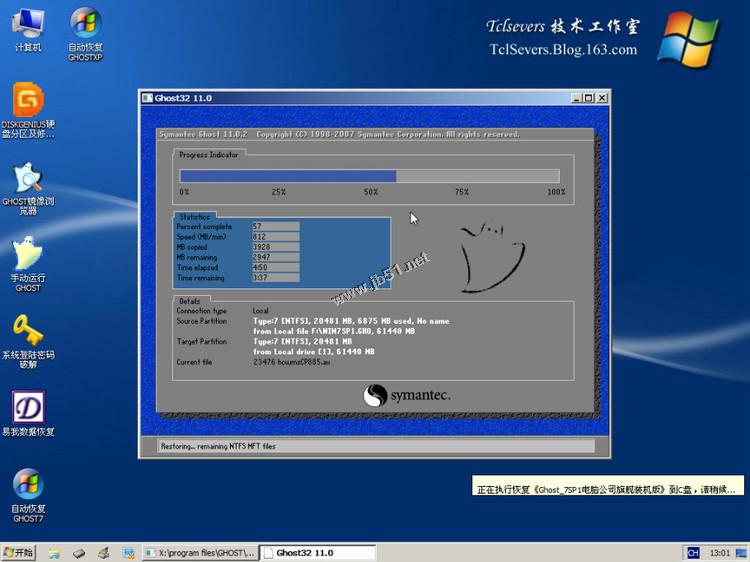Minimize the Ghost32 11.0 window
750x562 pixels.
(577, 98)
